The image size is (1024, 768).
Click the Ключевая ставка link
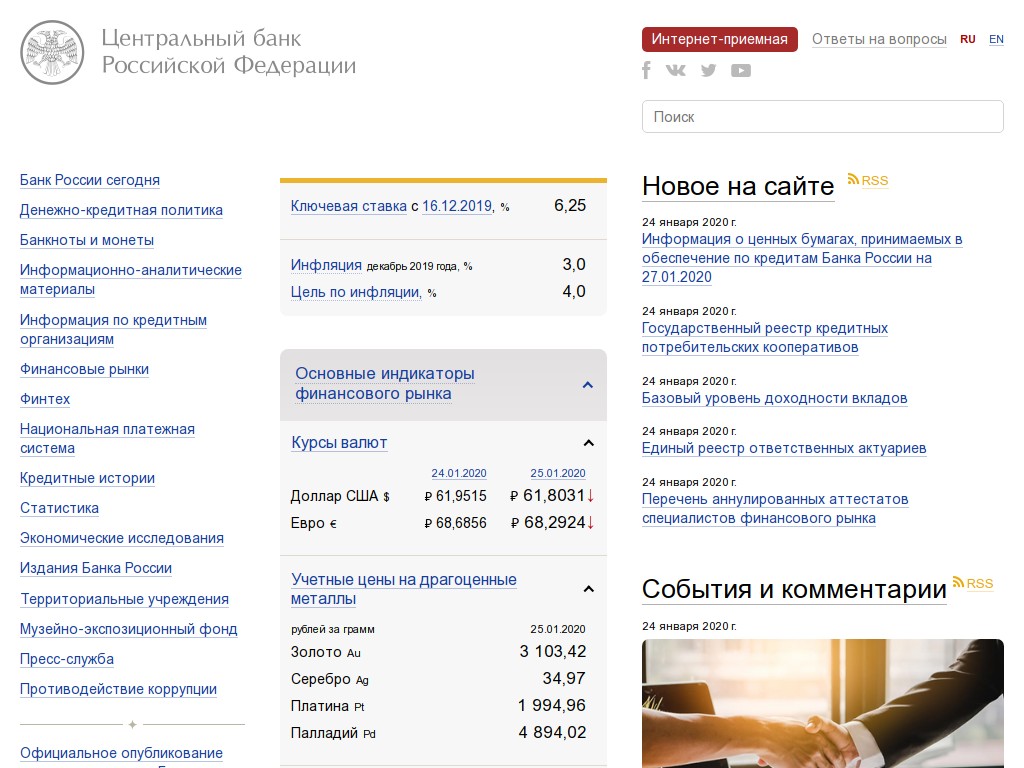point(349,206)
